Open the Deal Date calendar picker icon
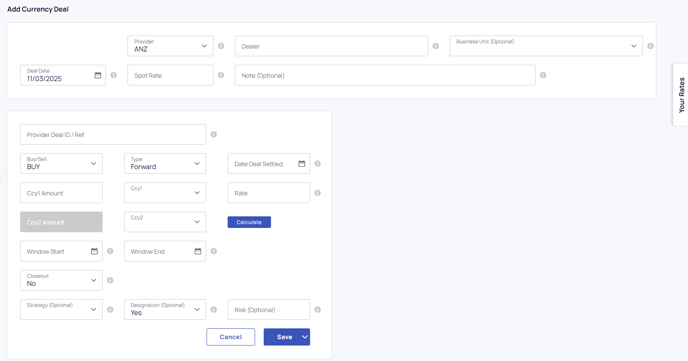This screenshot has width=688, height=361. click(x=97, y=75)
